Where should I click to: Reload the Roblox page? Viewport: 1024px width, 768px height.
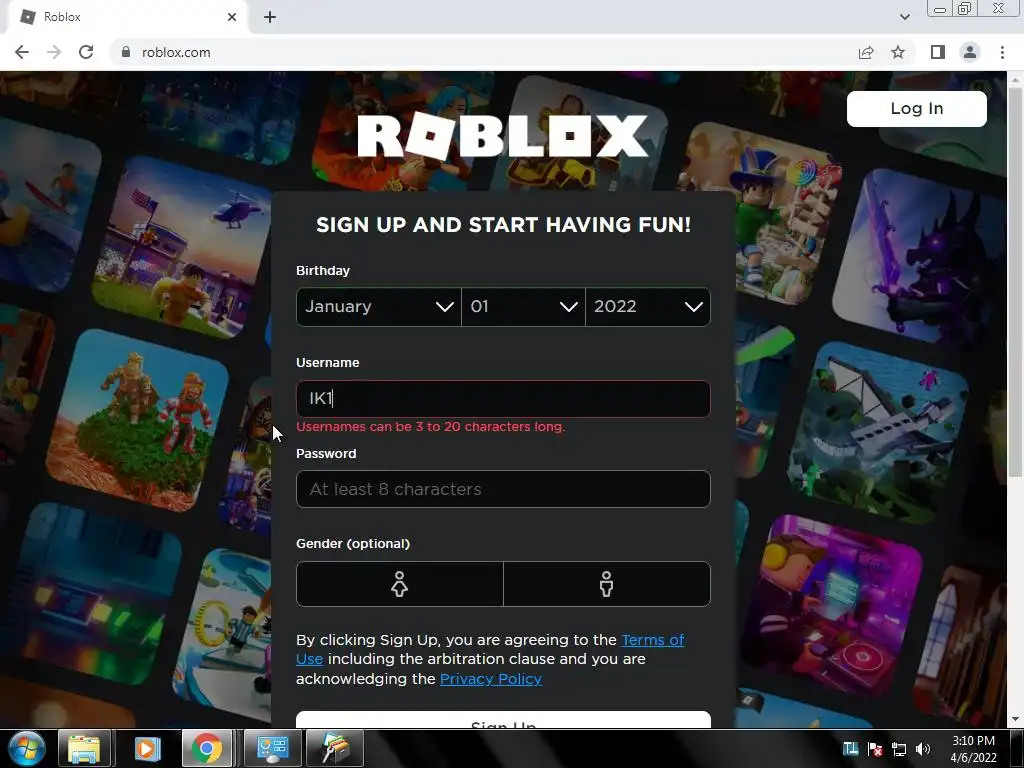[86, 52]
